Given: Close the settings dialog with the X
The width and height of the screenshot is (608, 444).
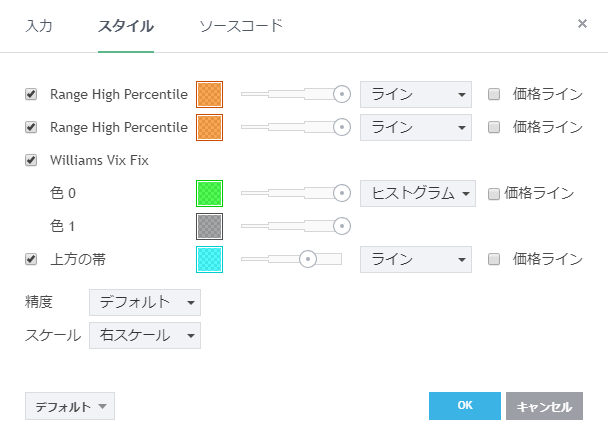Looking at the screenshot, I should 582,22.
